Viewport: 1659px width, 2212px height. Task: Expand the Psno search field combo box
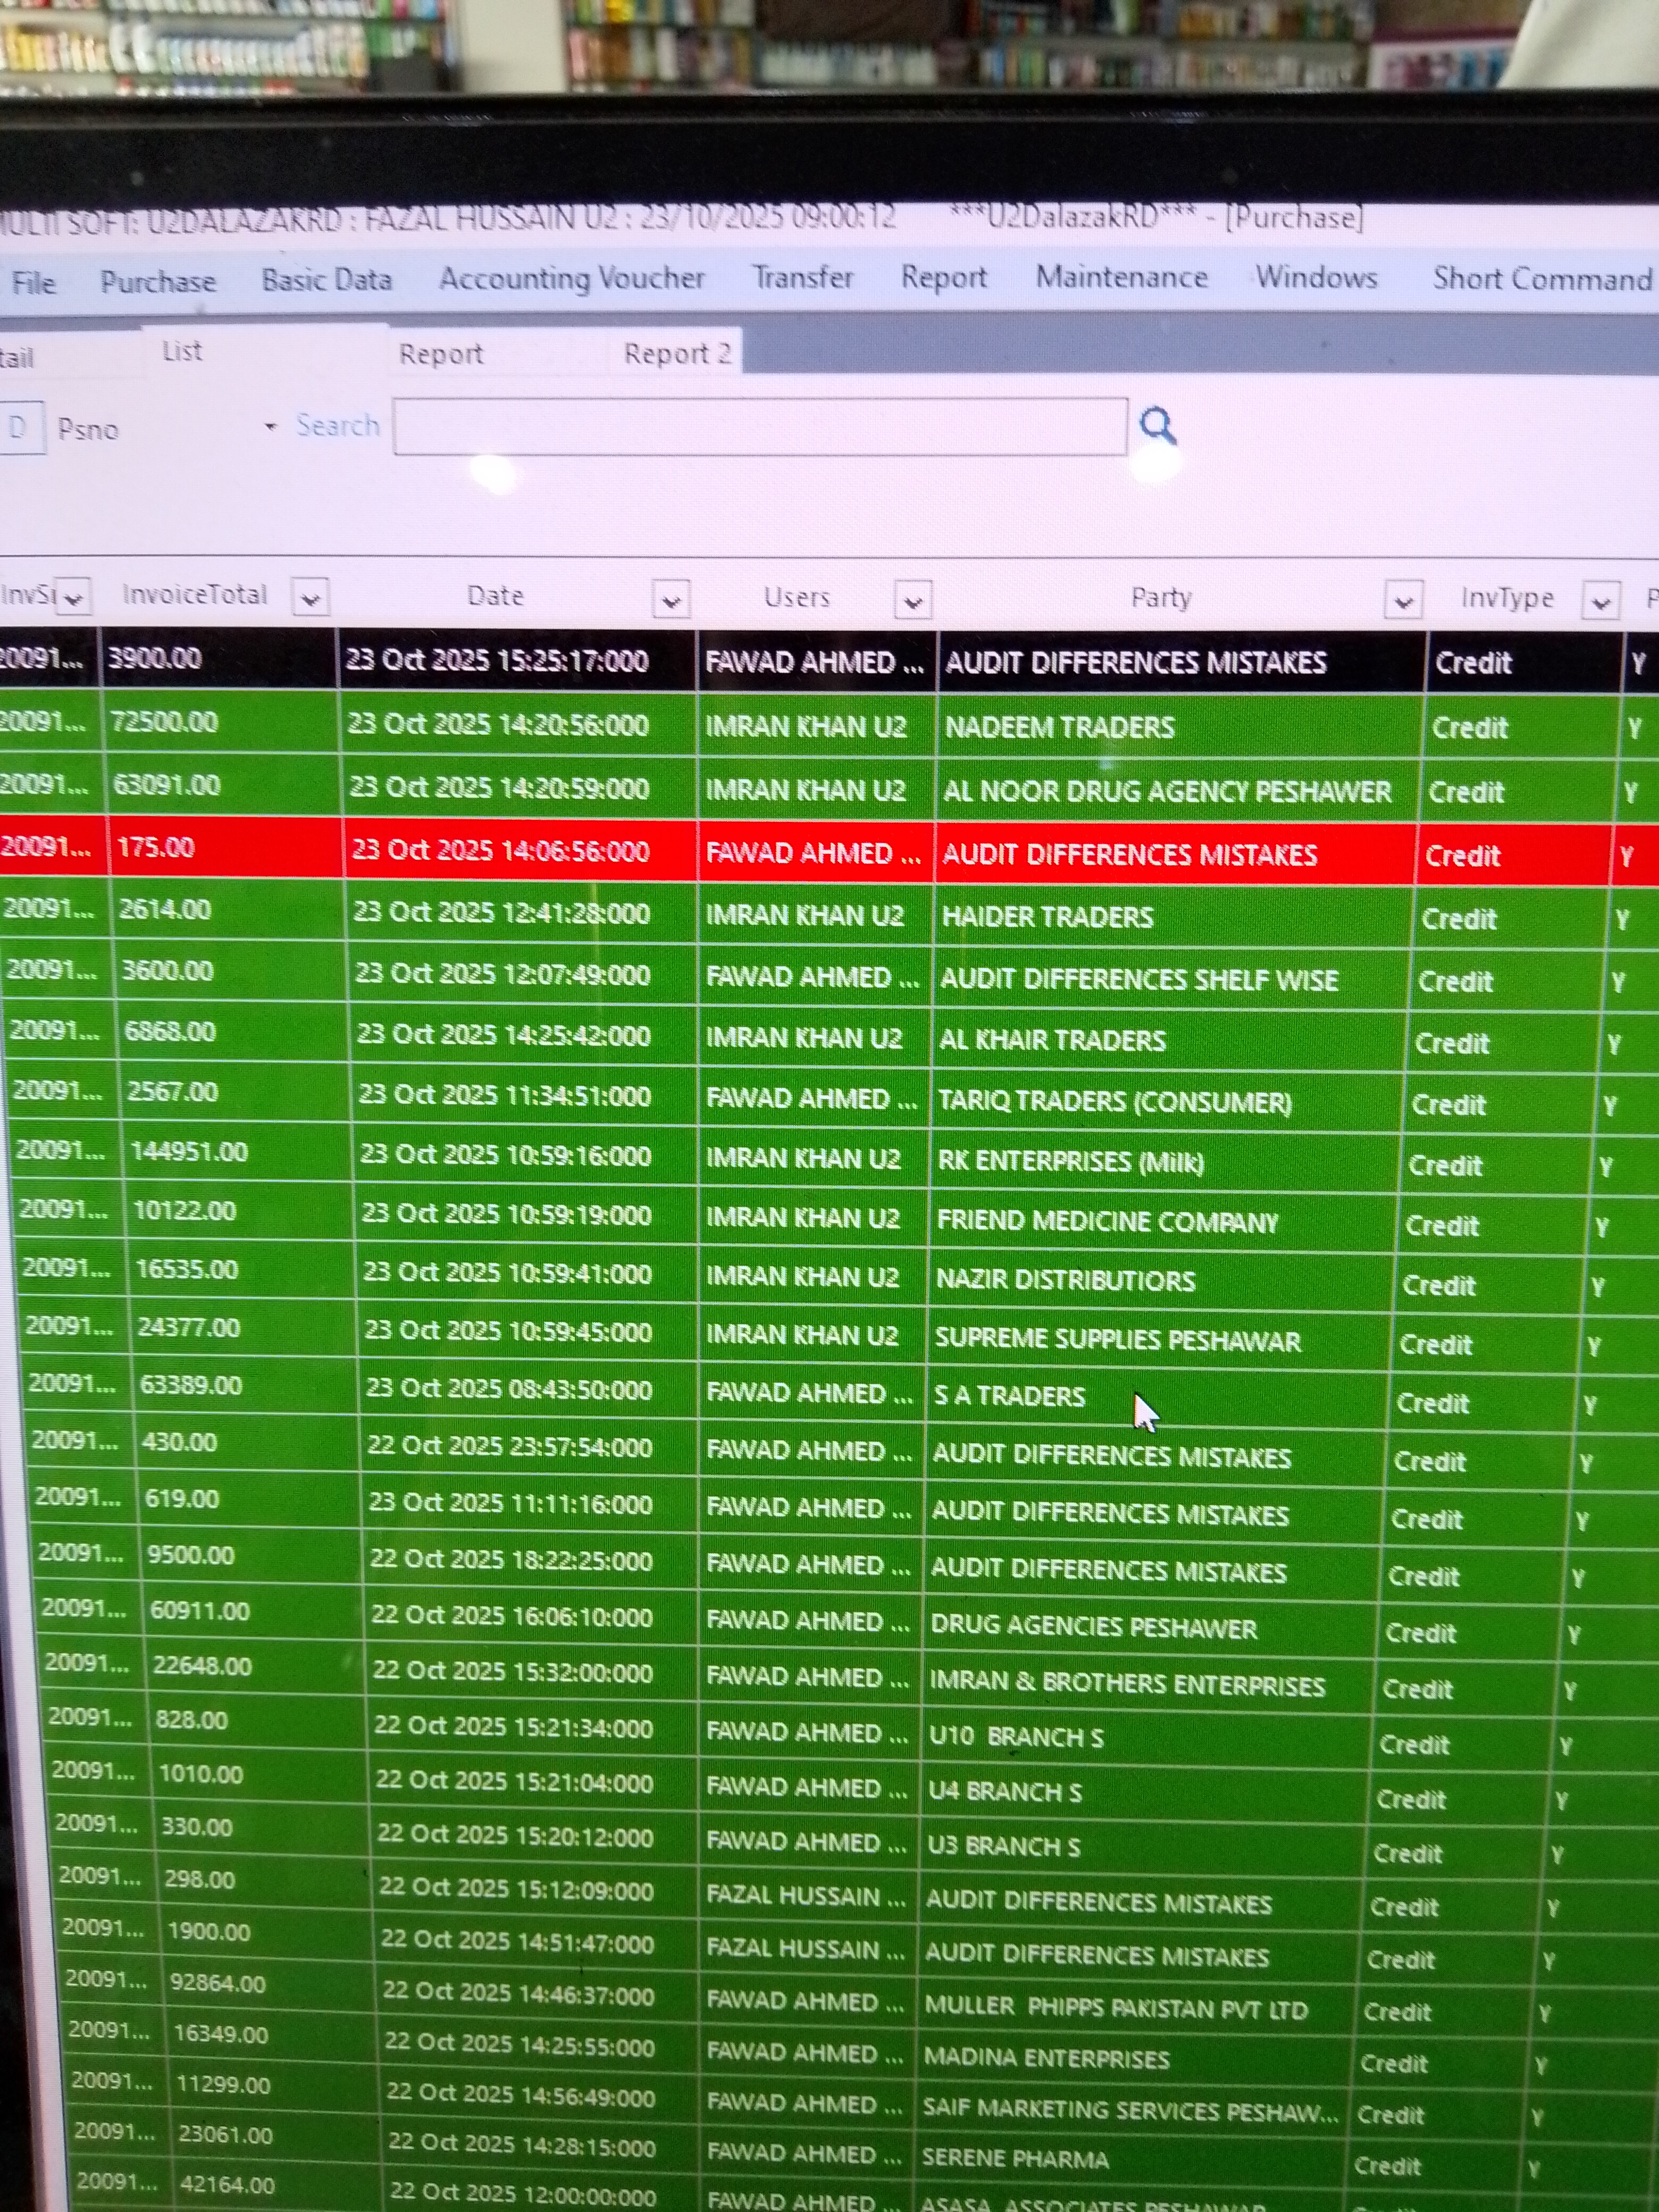point(270,427)
